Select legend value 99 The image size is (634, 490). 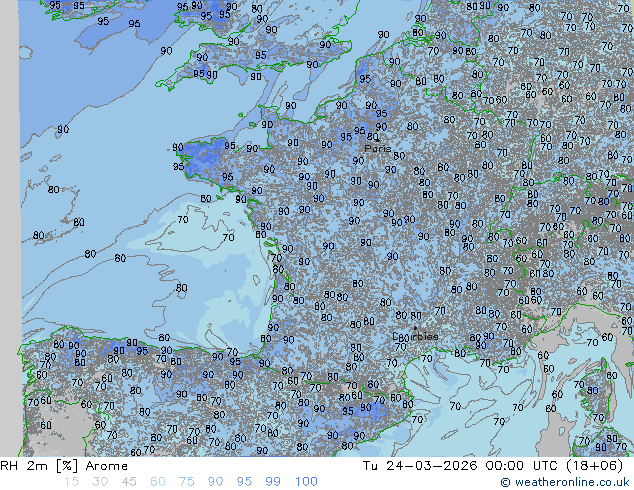[273, 482]
